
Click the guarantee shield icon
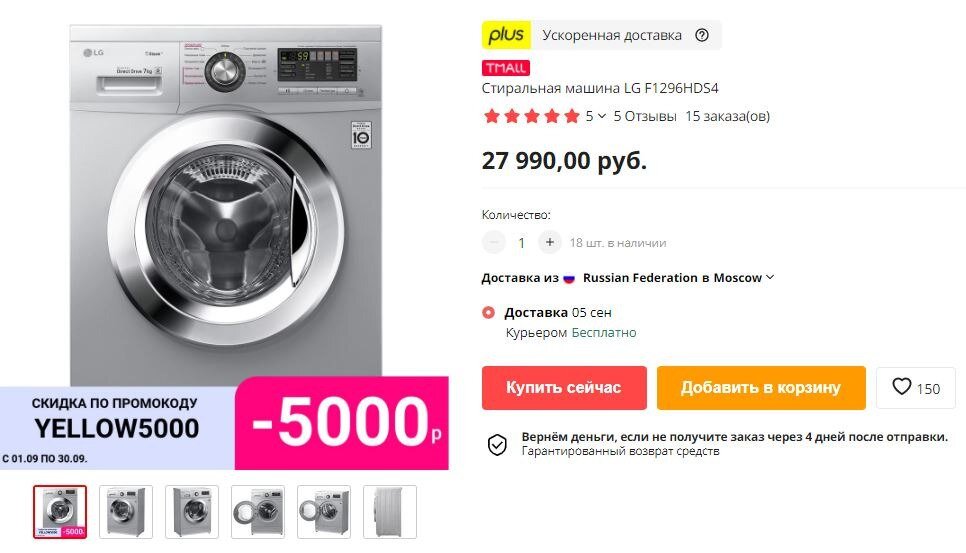497,444
